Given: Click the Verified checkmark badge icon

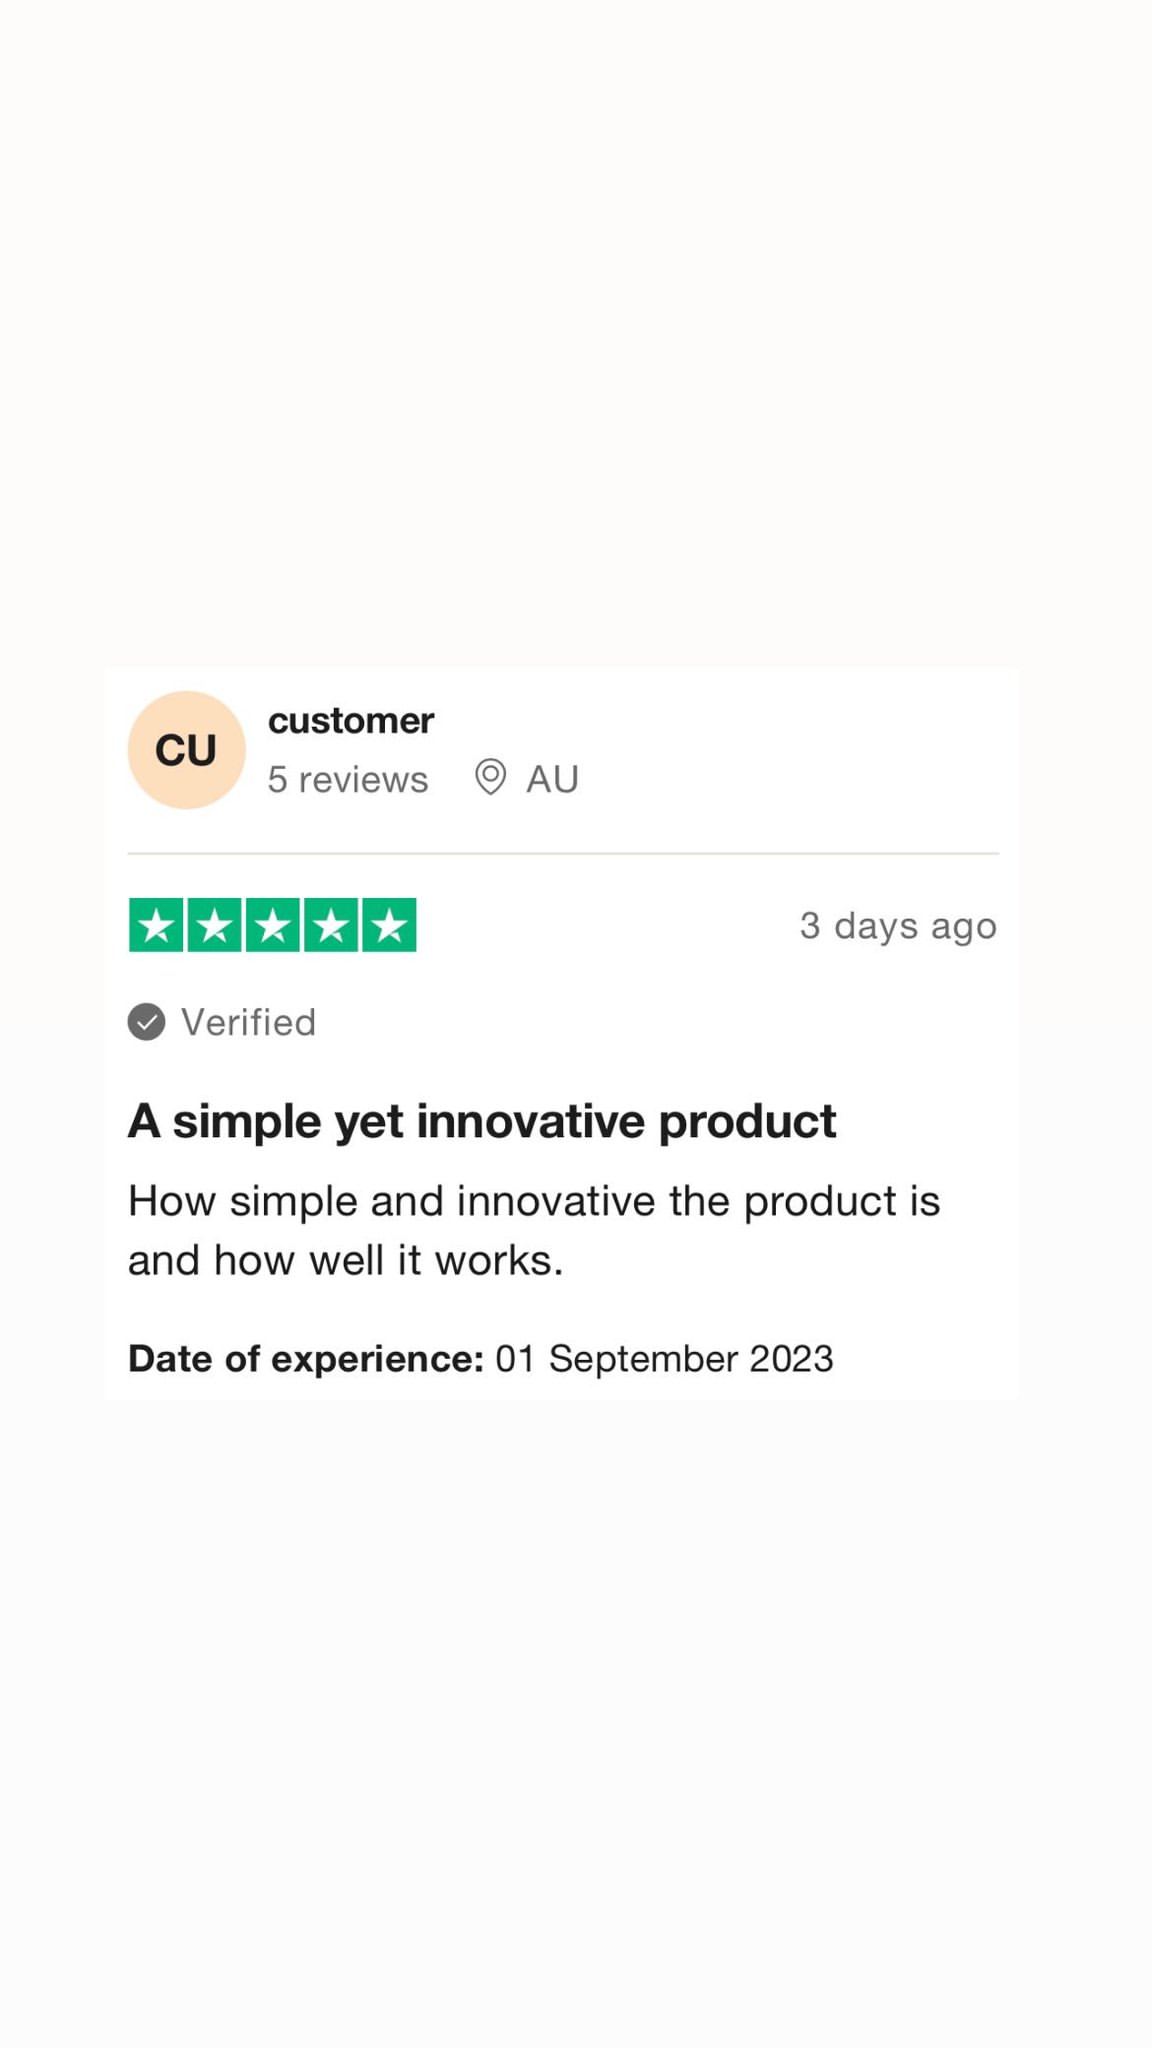Looking at the screenshot, I should (146, 1022).
